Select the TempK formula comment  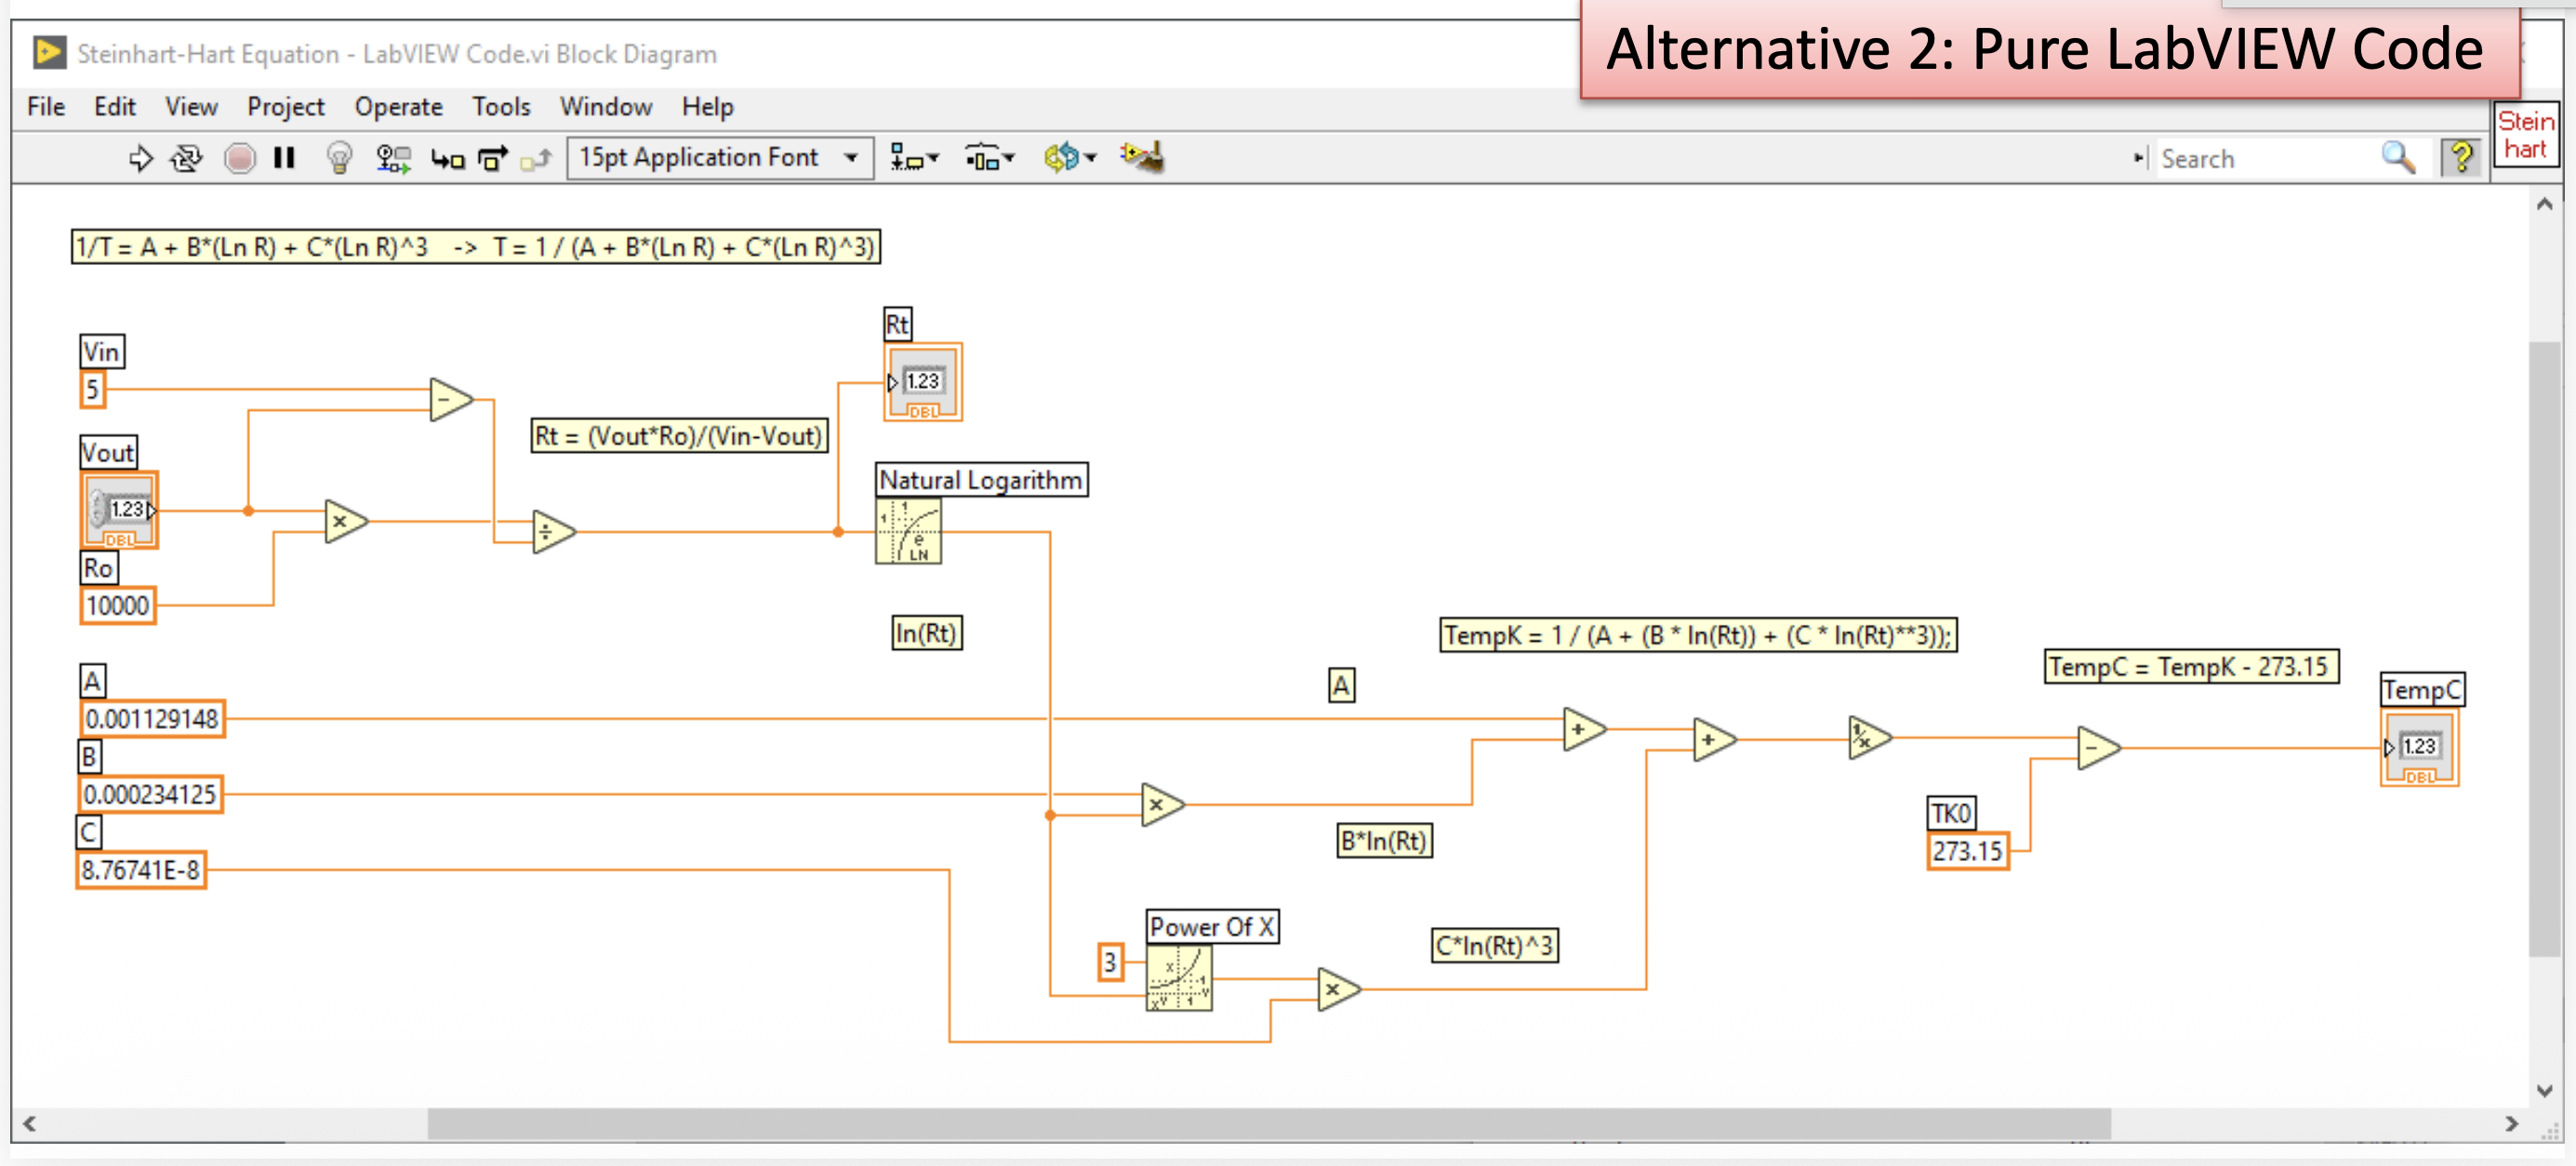tap(1698, 635)
